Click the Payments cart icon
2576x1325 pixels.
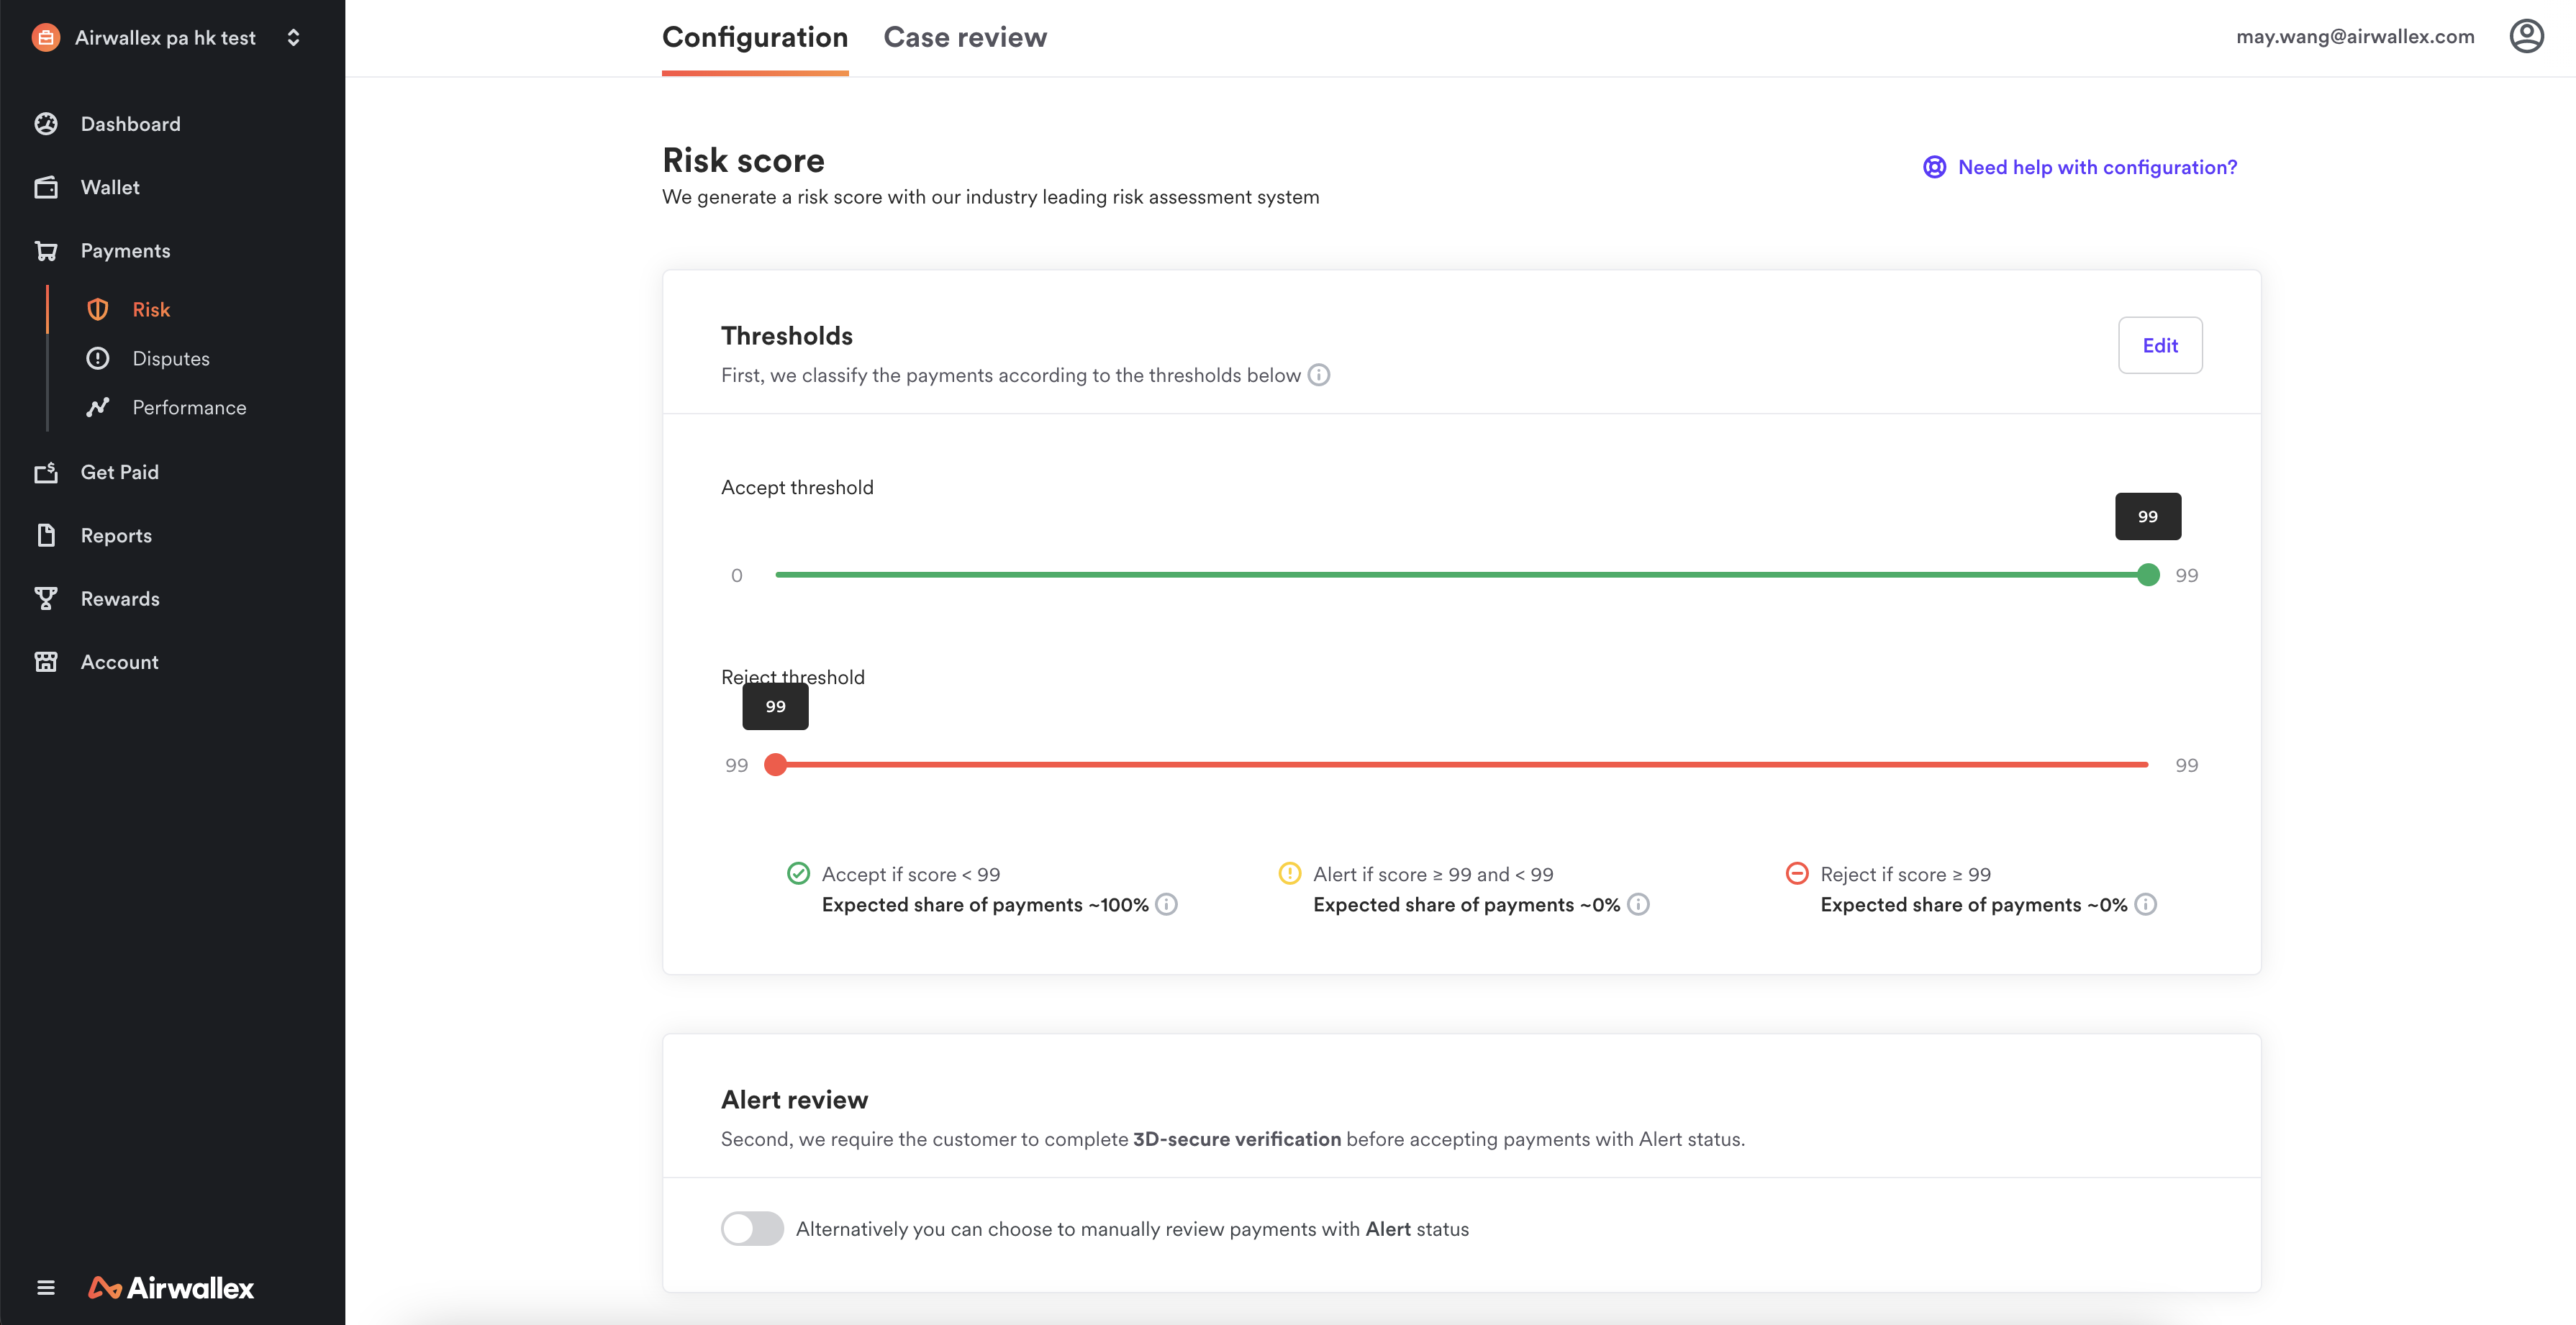tap(46, 250)
